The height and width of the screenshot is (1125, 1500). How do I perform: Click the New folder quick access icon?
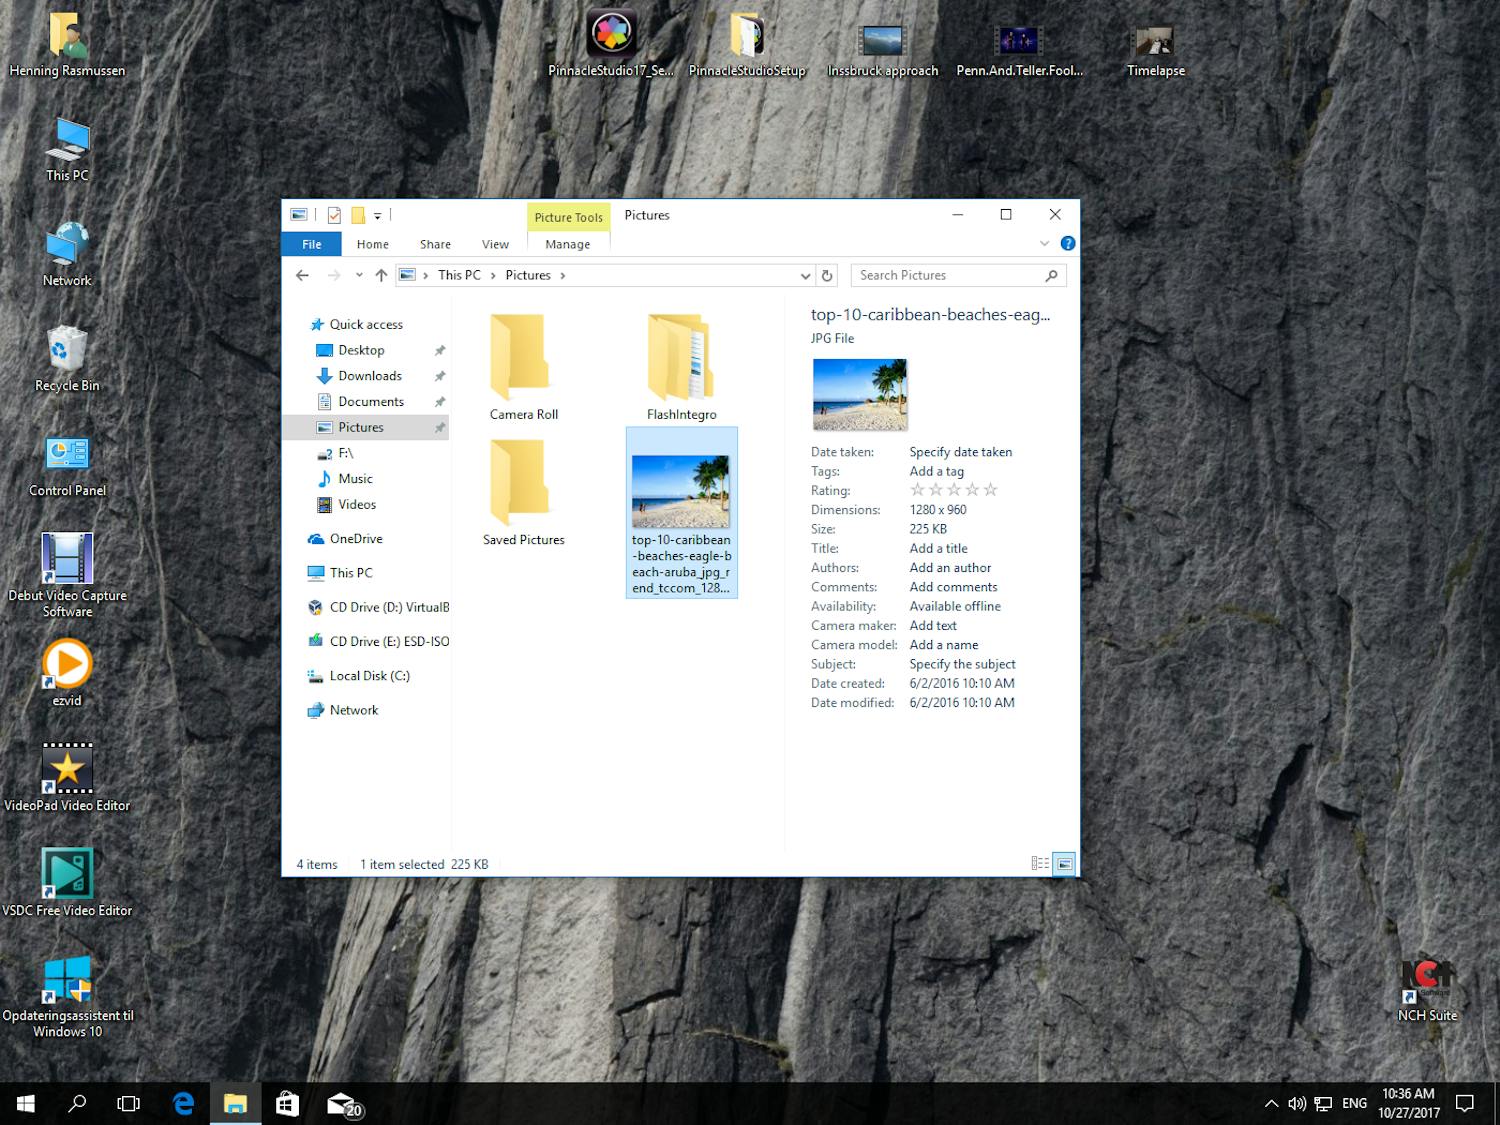357,215
